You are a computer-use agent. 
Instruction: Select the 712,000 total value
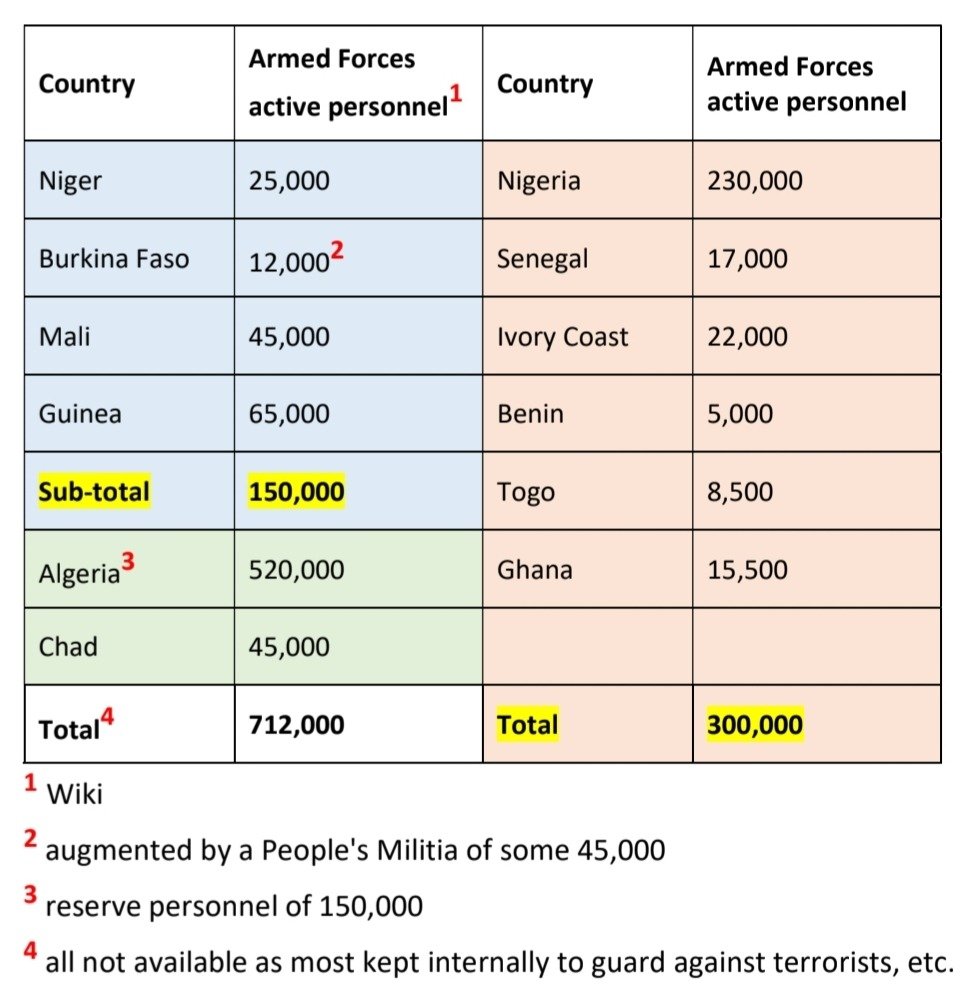pos(296,725)
